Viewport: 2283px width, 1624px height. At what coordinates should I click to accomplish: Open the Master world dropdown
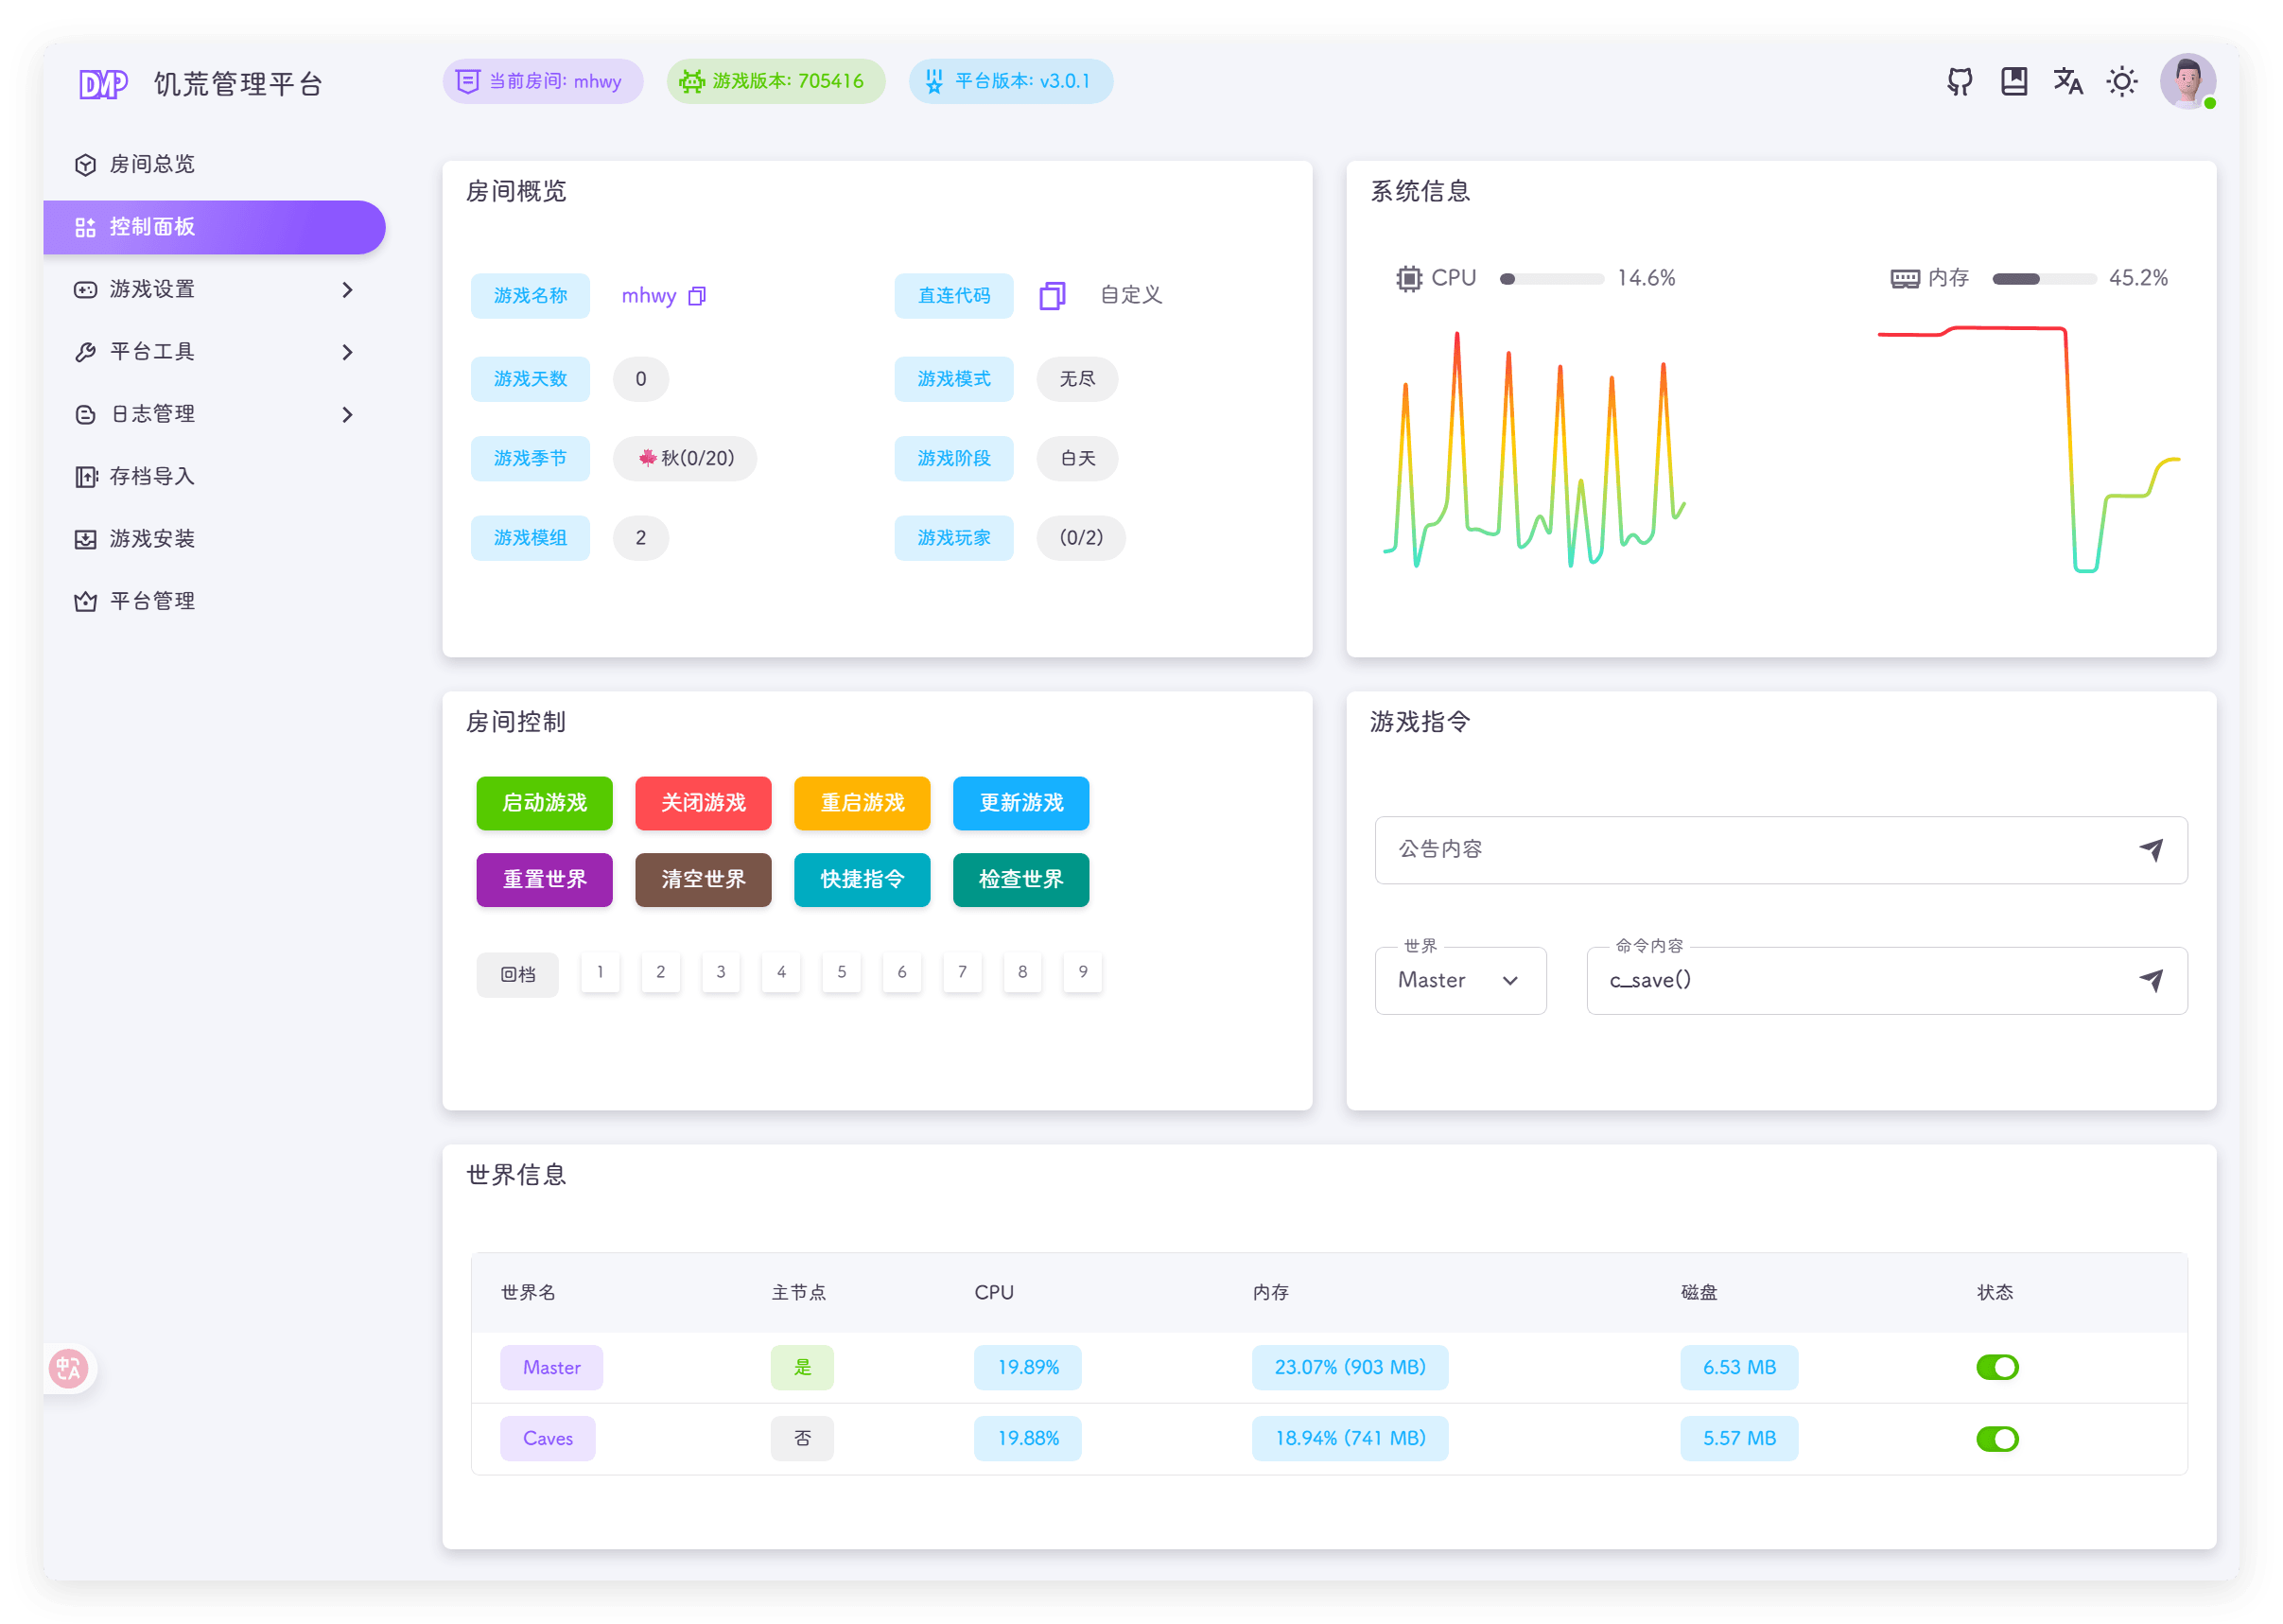1460,981
